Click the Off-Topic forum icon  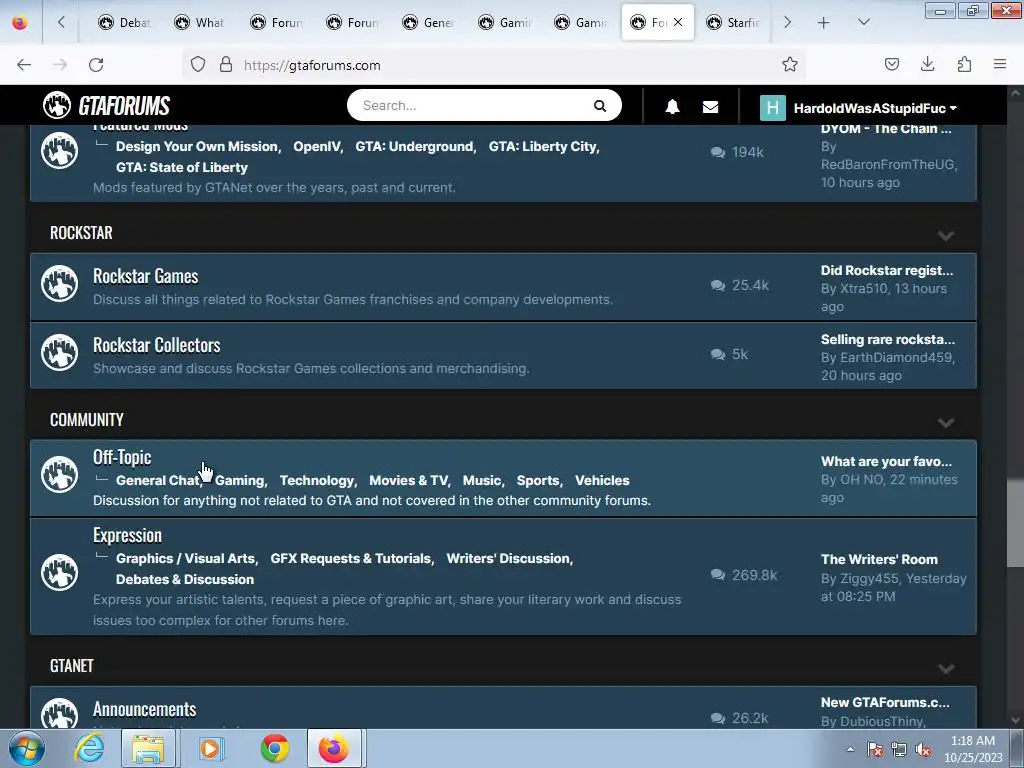click(59, 474)
